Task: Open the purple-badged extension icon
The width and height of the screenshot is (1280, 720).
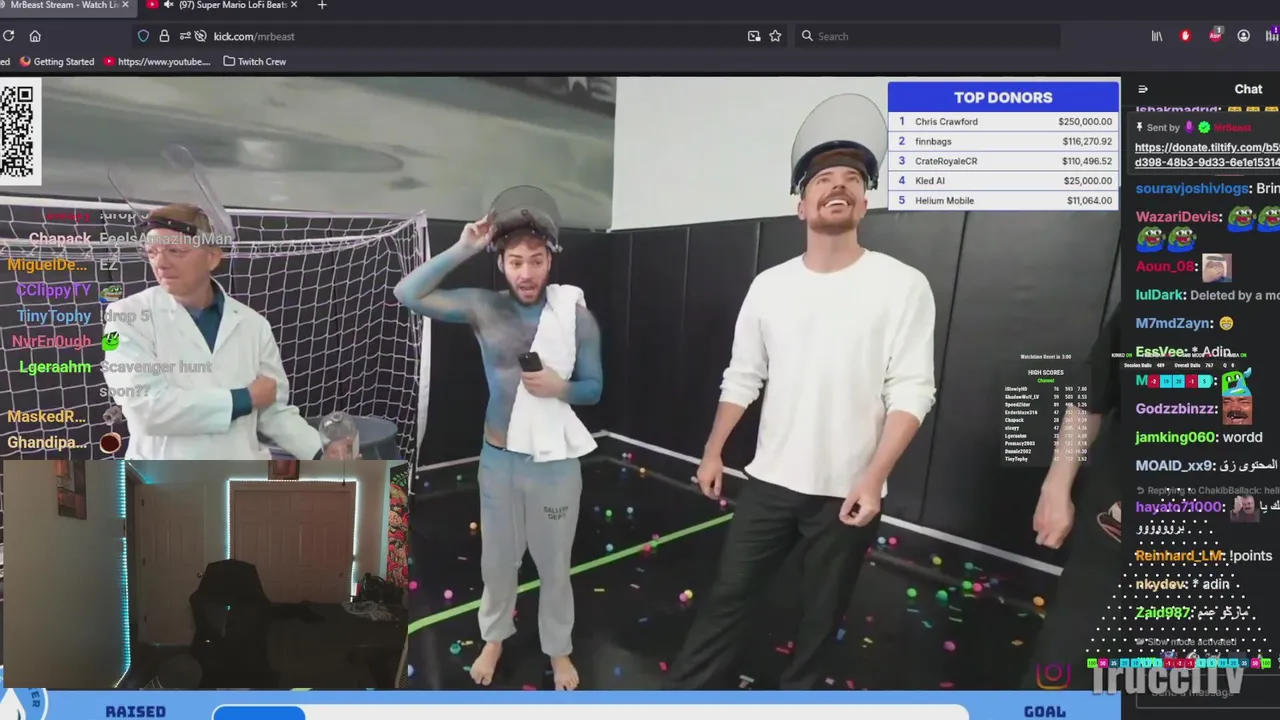Action: [x=1272, y=36]
